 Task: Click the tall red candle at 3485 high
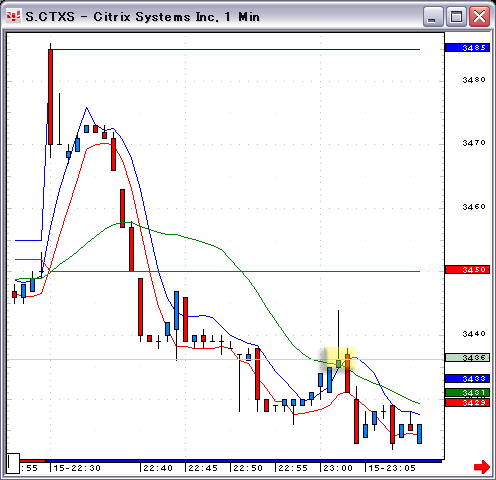tap(50, 97)
